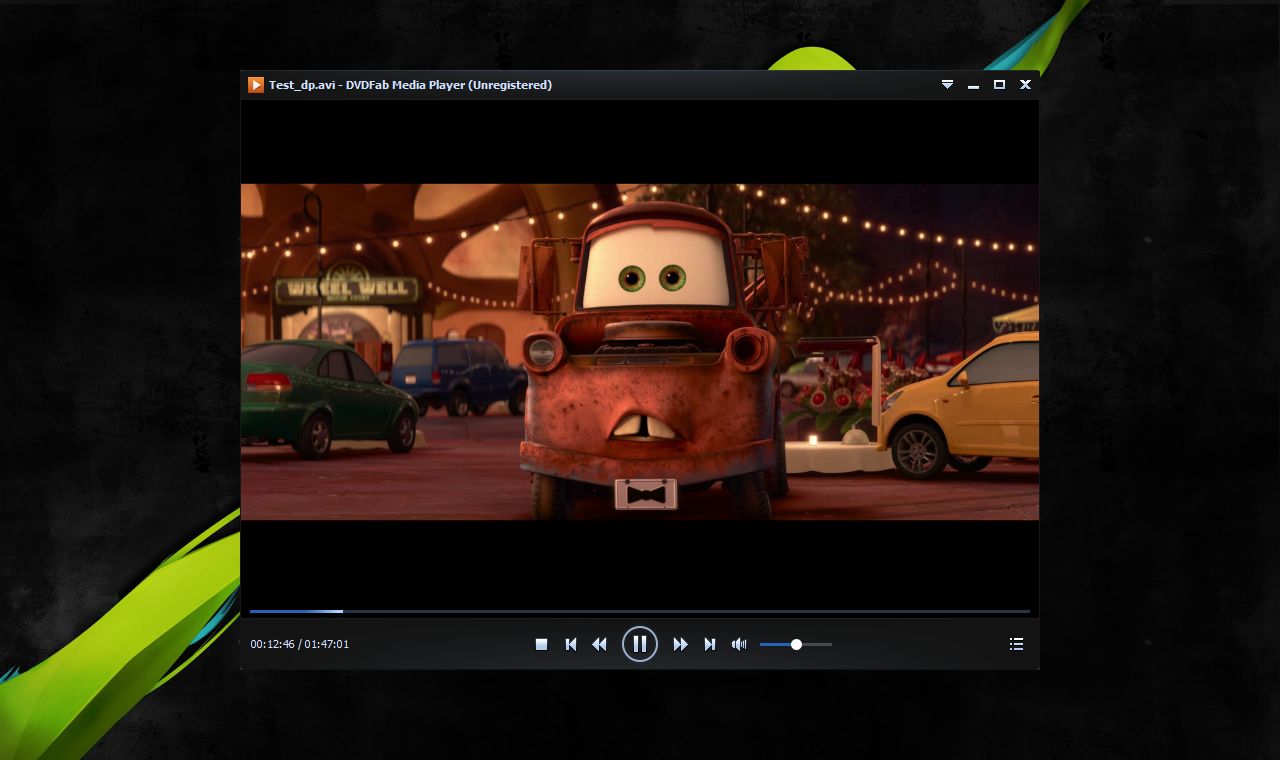Pause the playing video

[x=640, y=644]
